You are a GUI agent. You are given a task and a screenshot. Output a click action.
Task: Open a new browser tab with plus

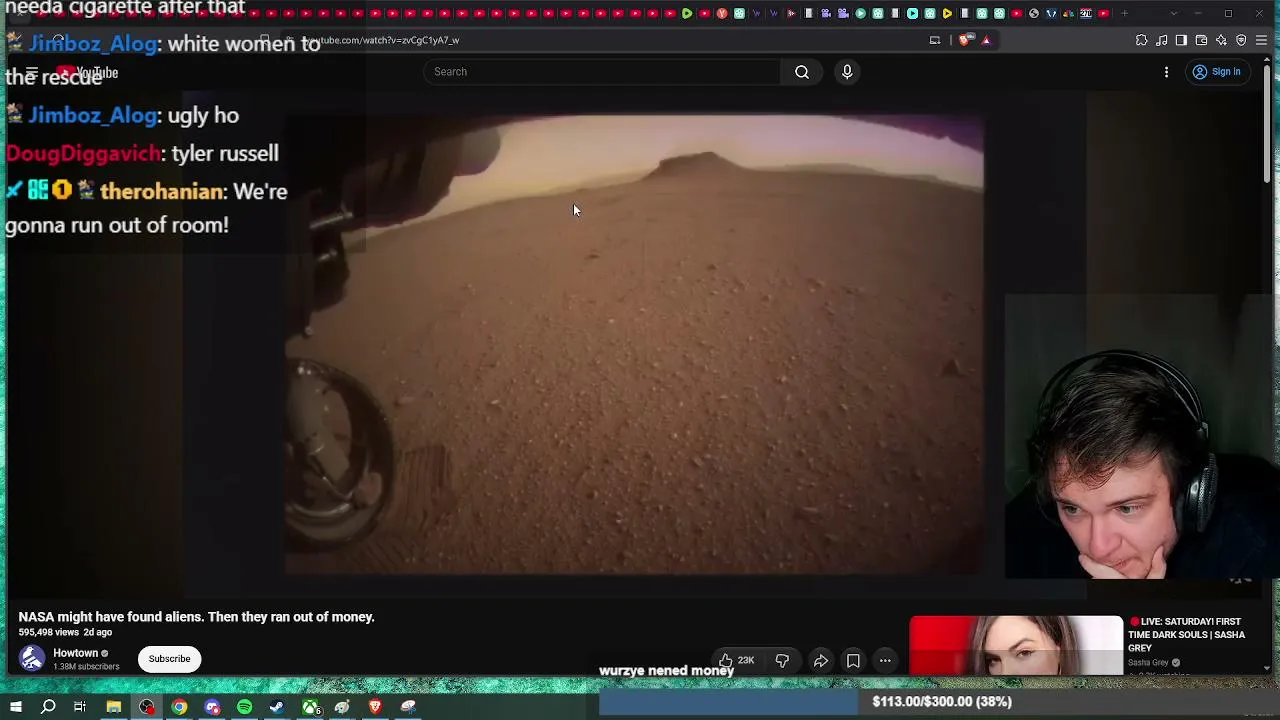point(1125,13)
